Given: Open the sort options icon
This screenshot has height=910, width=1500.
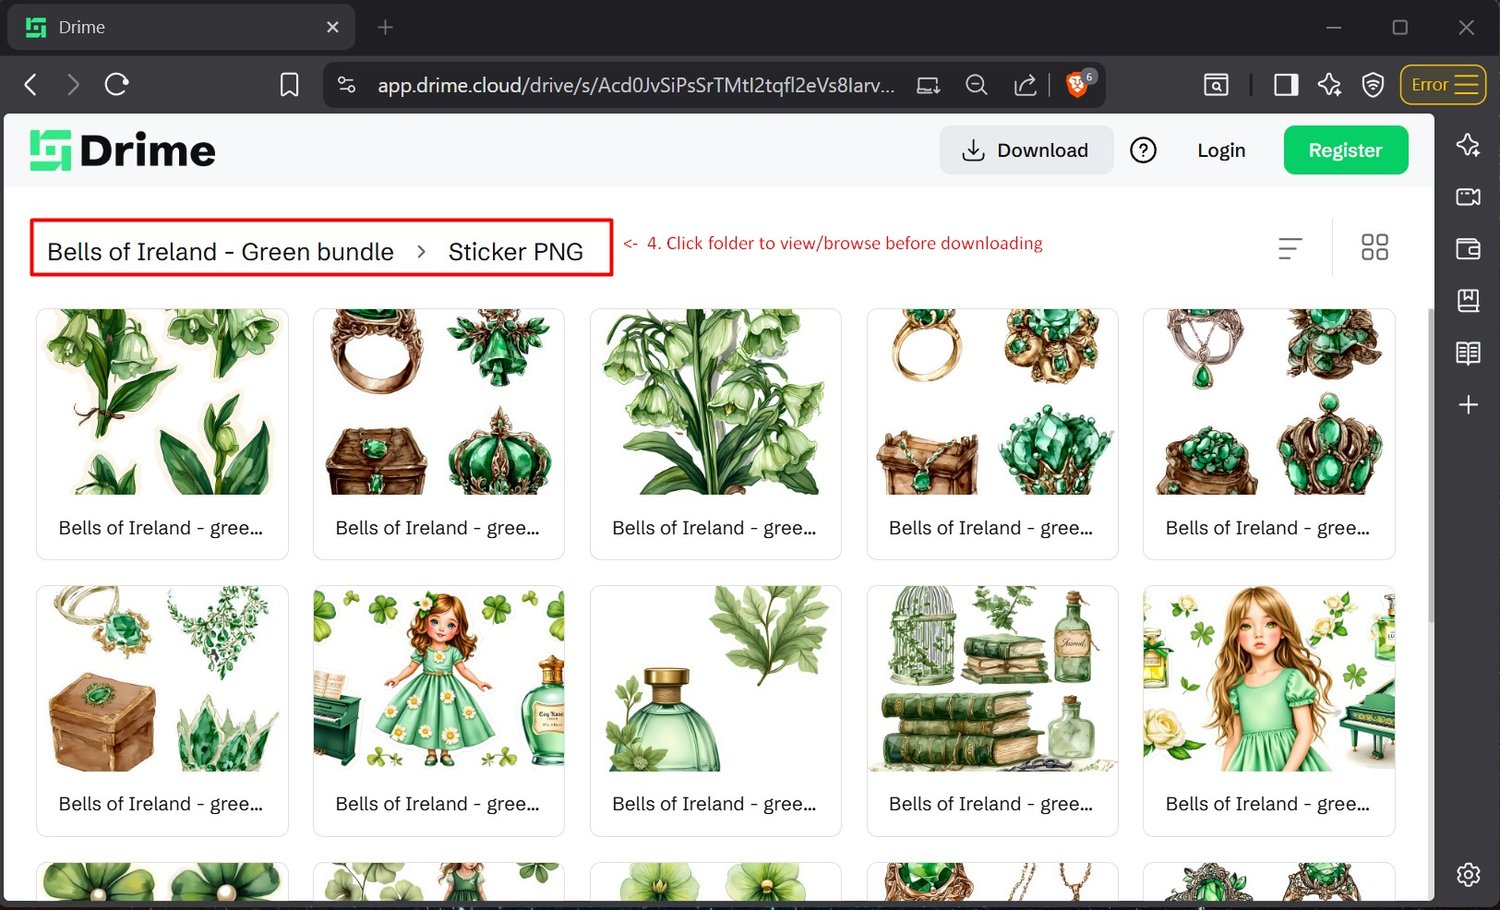Looking at the screenshot, I should pyautogui.click(x=1290, y=248).
